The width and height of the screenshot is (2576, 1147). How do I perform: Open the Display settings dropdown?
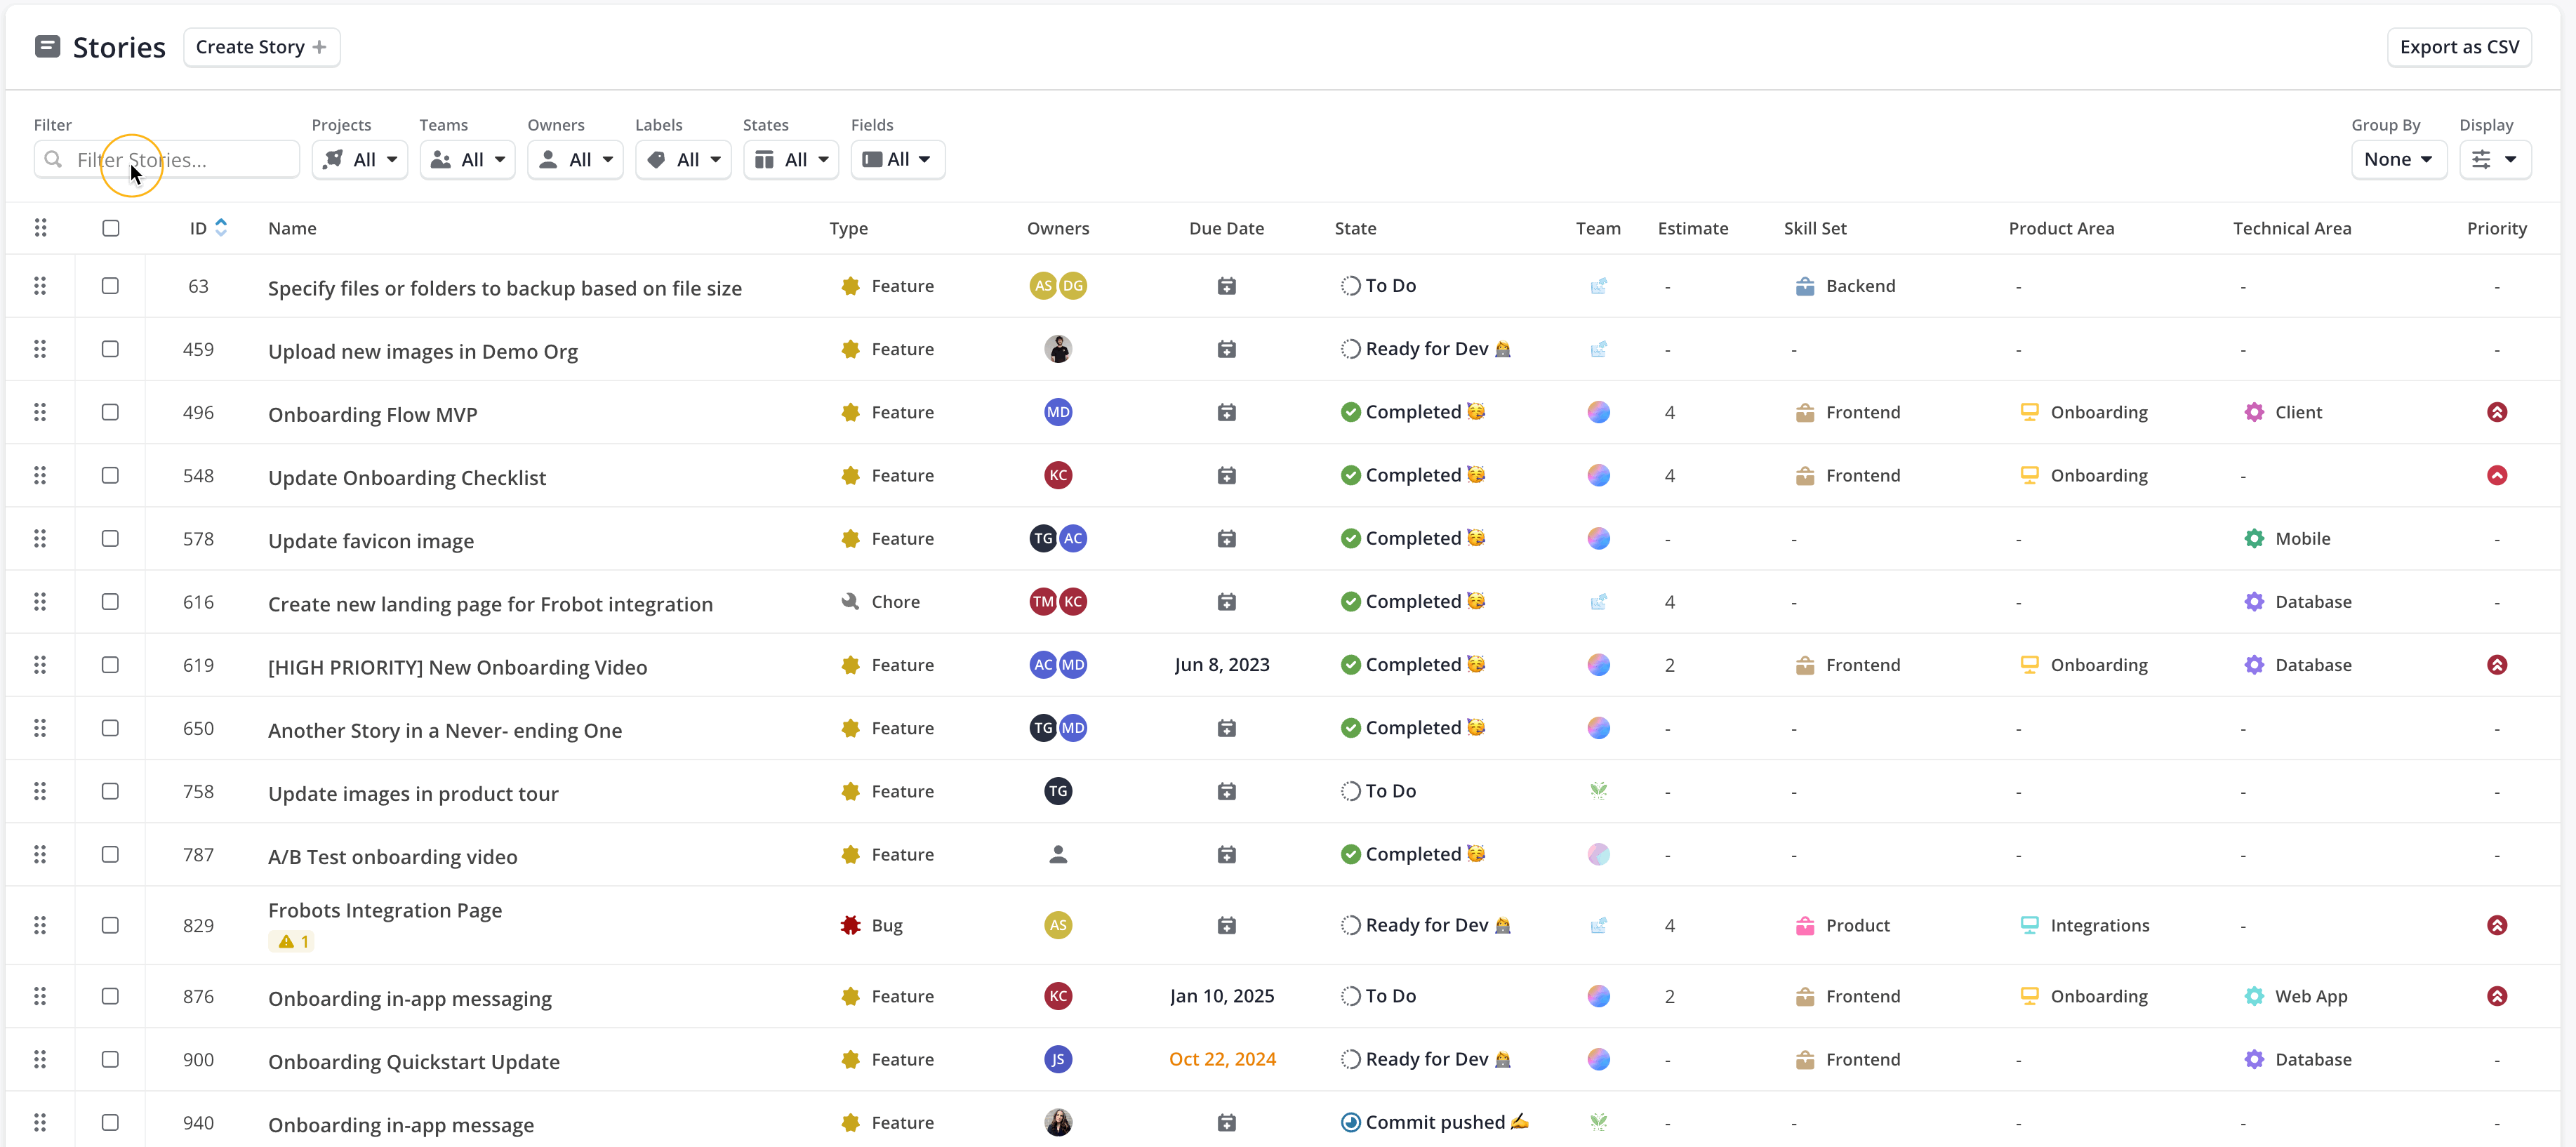[x=2494, y=159]
